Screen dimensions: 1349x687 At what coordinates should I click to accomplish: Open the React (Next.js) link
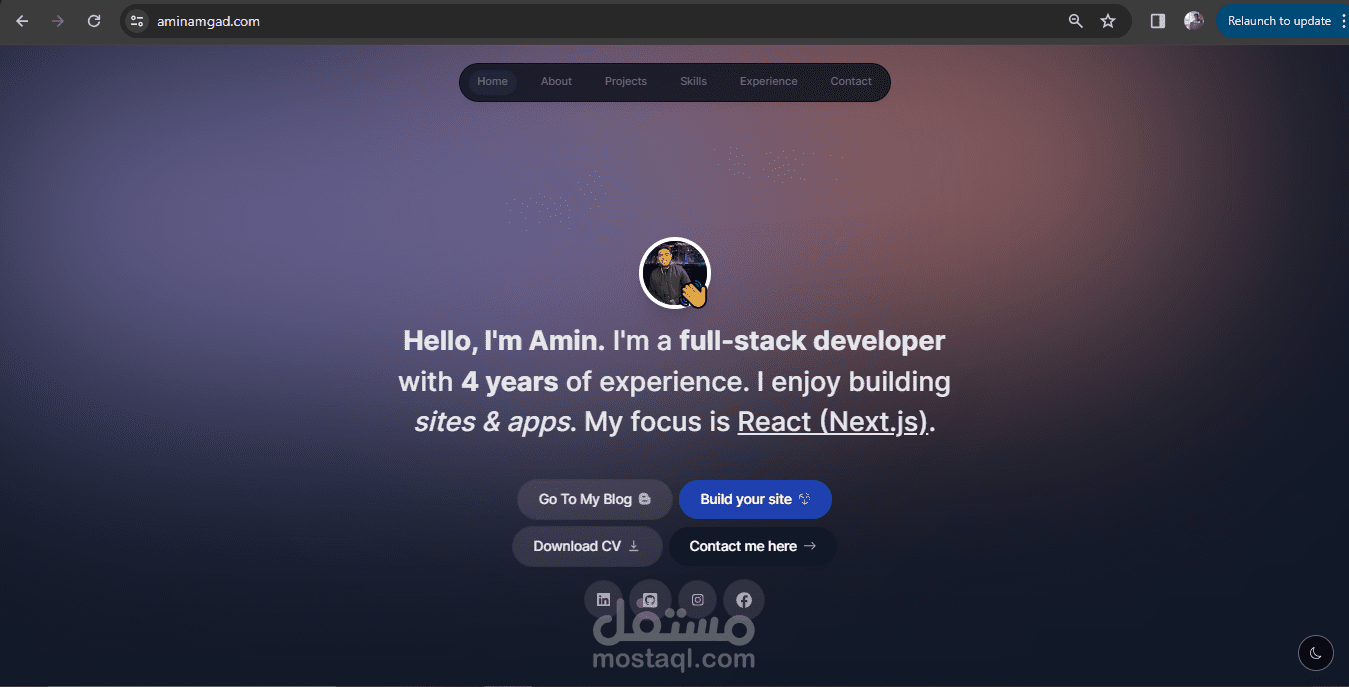pyautogui.click(x=831, y=421)
